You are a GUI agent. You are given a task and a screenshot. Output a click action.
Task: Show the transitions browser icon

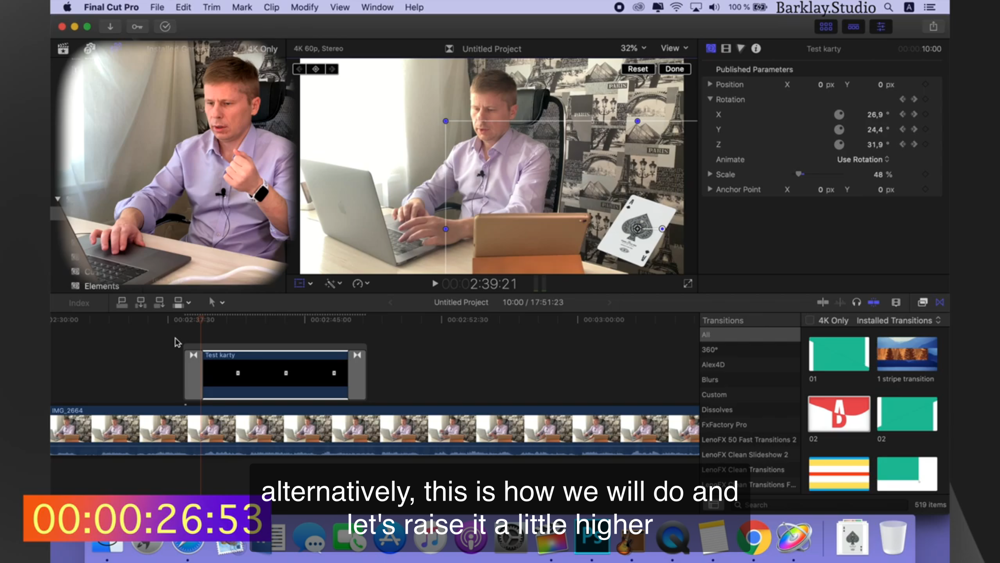pyautogui.click(x=939, y=302)
